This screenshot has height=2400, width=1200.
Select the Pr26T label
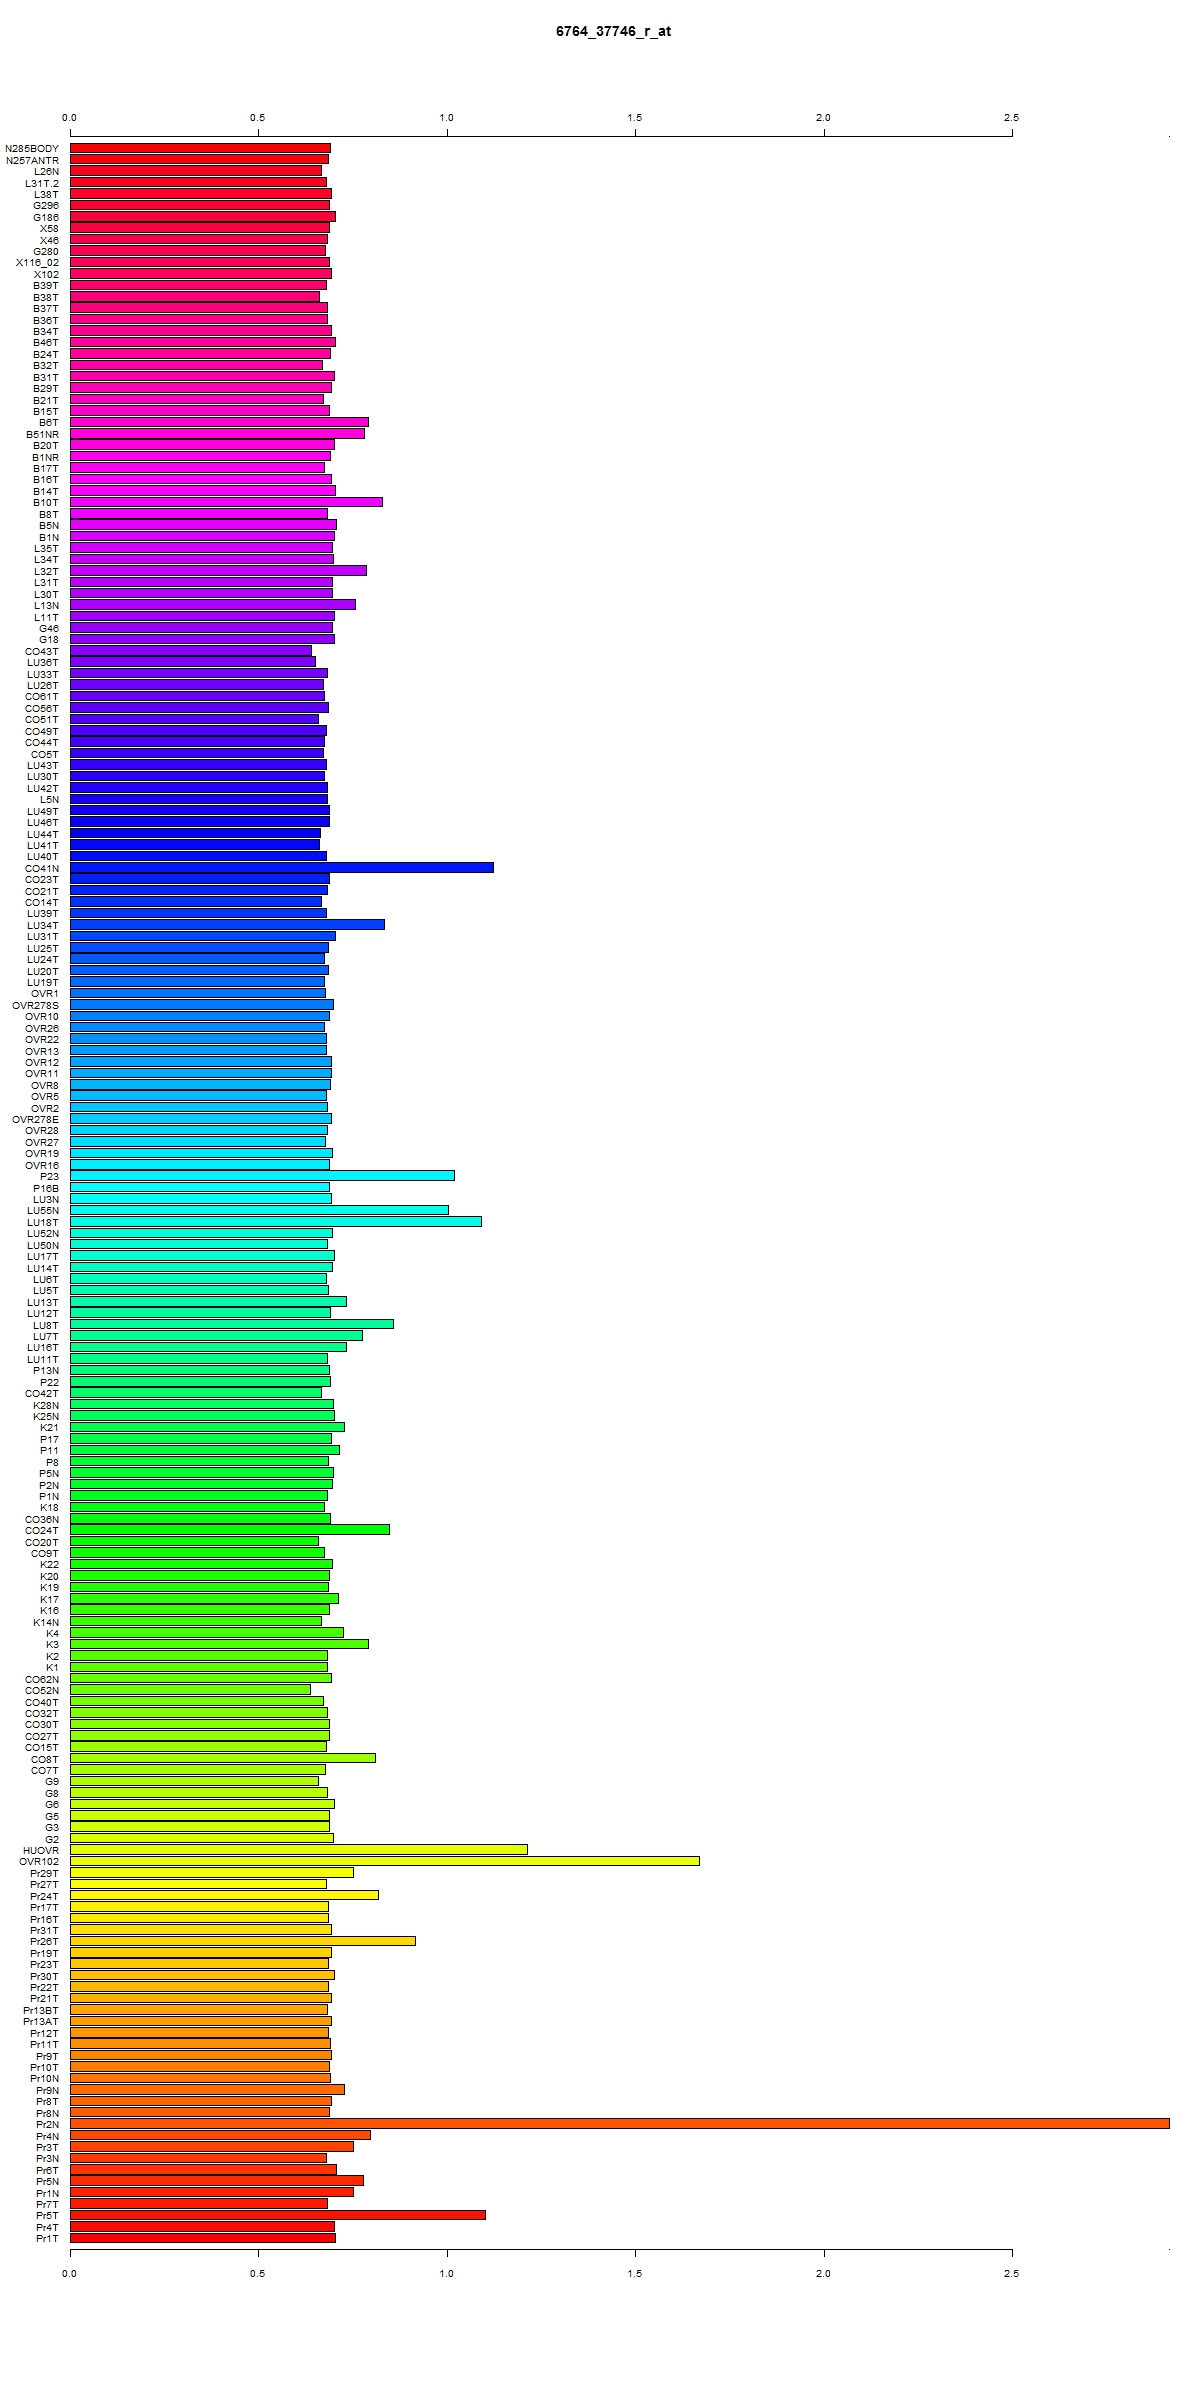point(44,1941)
